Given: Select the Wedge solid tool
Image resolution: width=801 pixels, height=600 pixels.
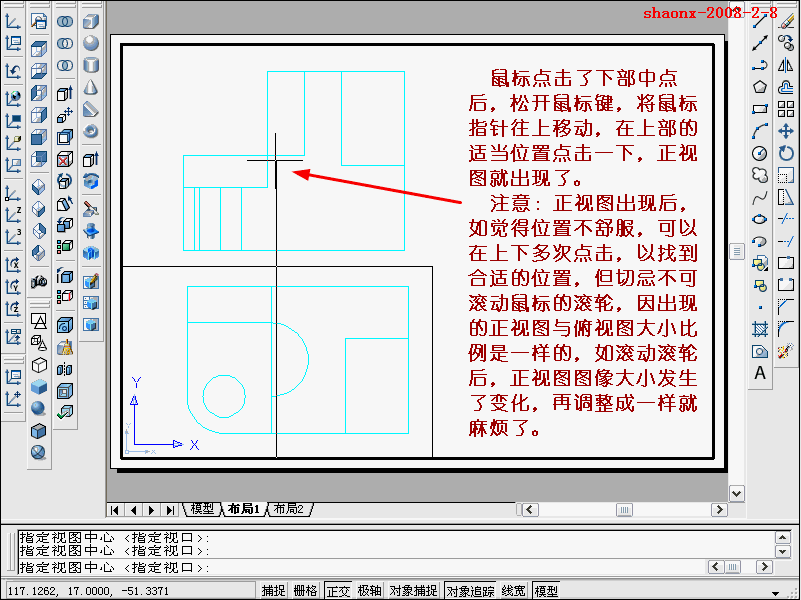Looking at the screenshot, I should [91, 109].
